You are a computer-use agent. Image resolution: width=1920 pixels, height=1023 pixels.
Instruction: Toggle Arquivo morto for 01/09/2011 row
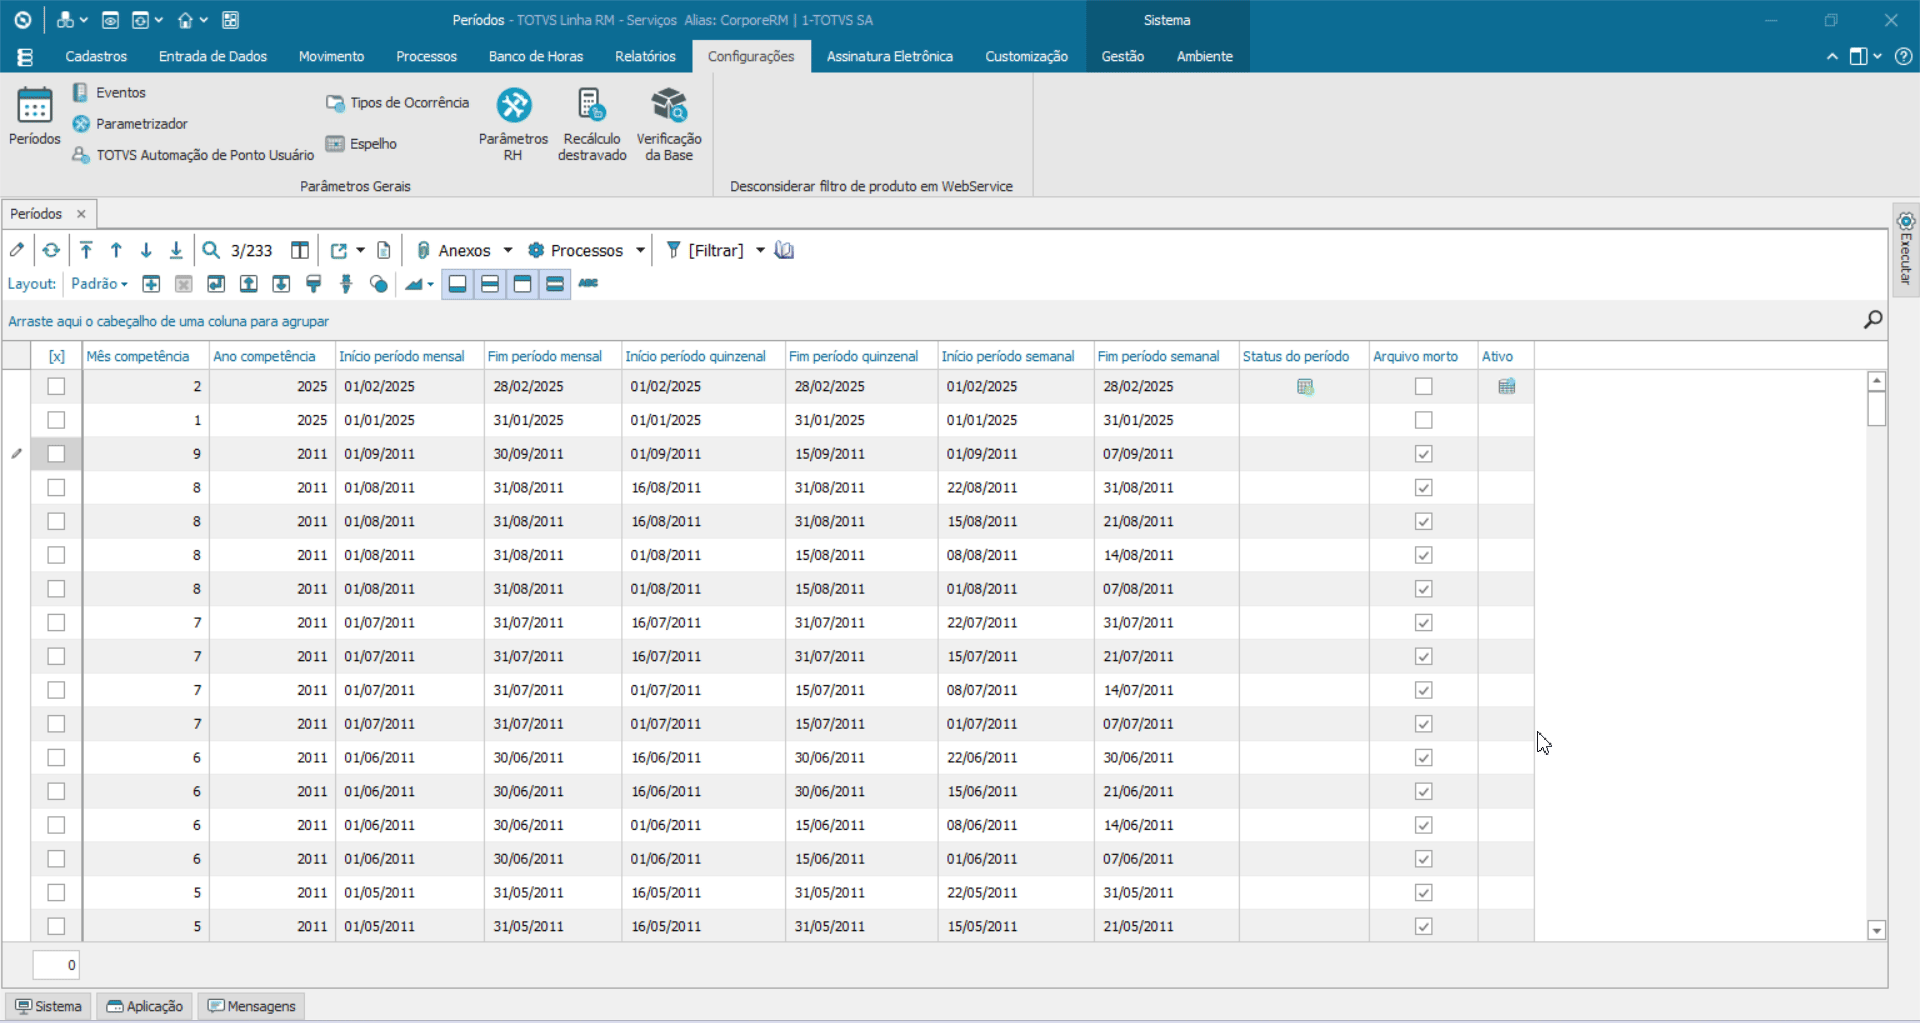tap(1424, 454)
